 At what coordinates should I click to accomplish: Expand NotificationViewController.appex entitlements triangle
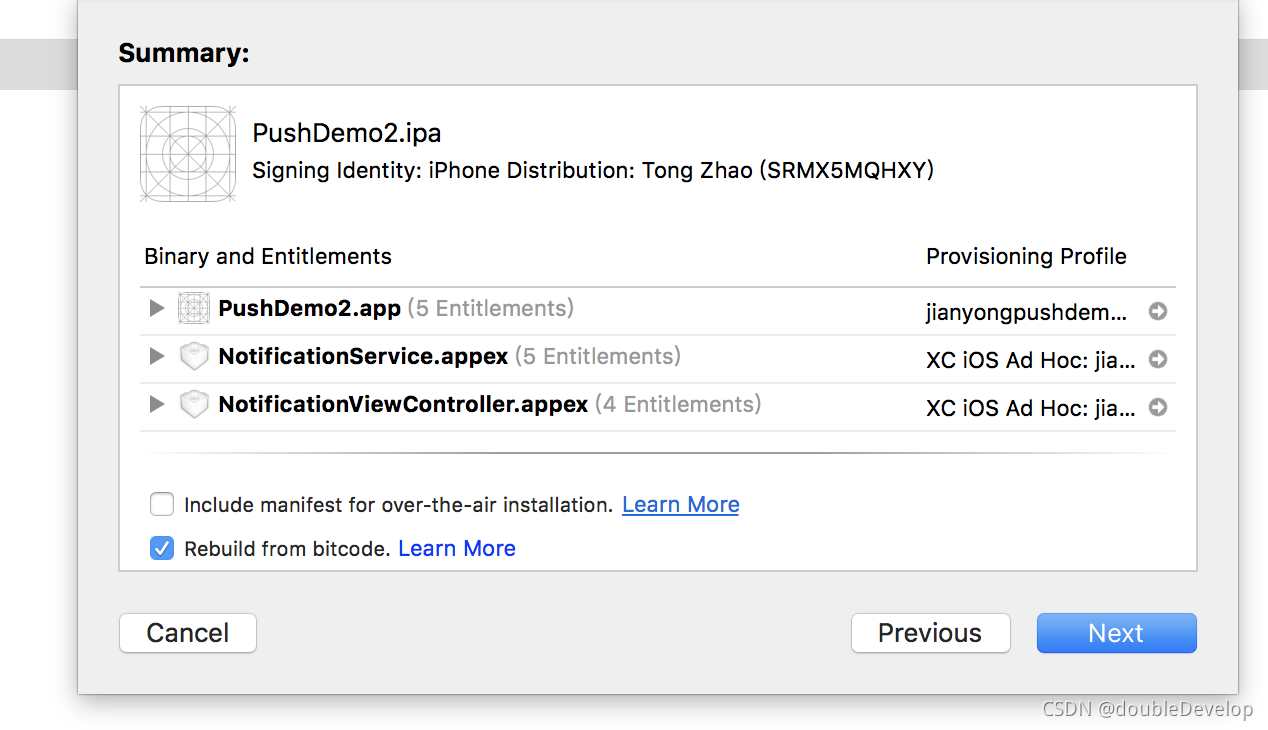[x=156, y=404]
